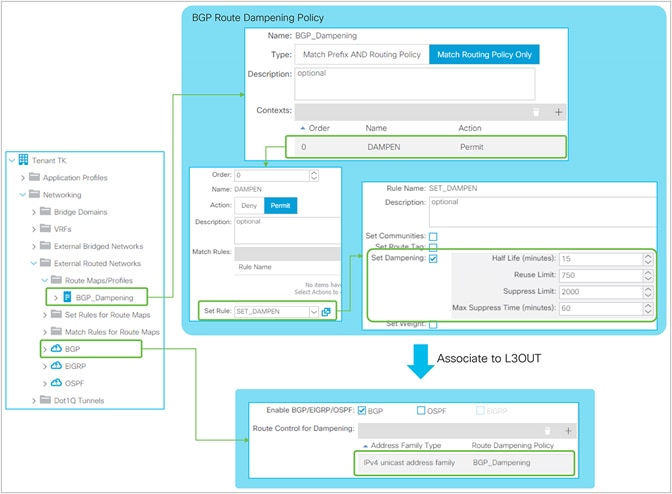Click the Dot1Q Tunnels folder icon
672x494 pixels.
tap(45, 400)
